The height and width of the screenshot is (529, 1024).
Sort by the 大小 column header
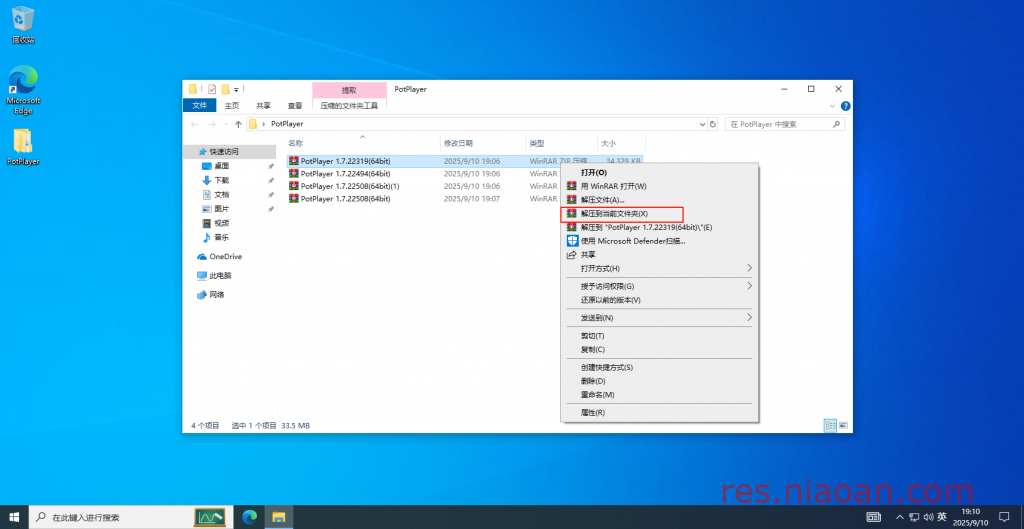(x=621, y=143)
